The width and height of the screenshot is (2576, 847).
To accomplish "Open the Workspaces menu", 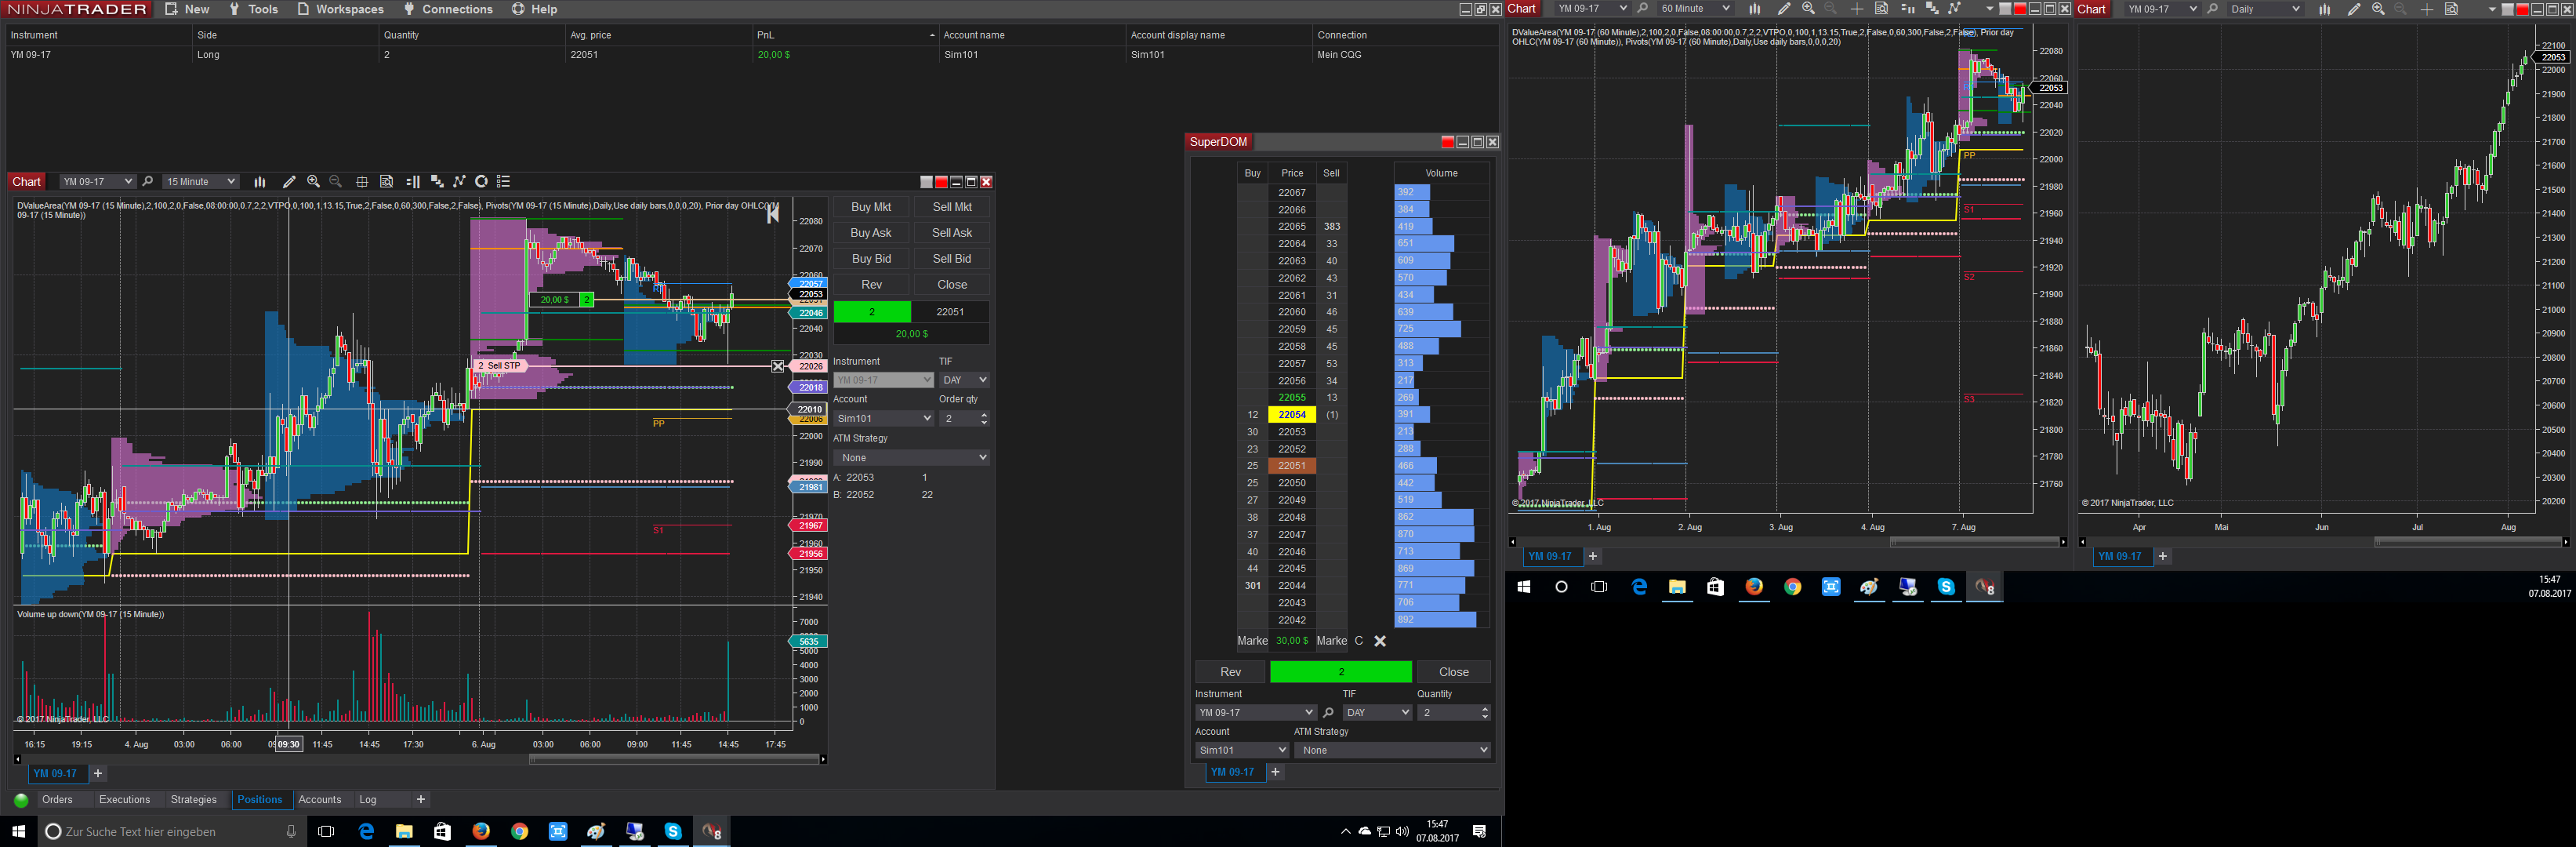I will point(340,9).
